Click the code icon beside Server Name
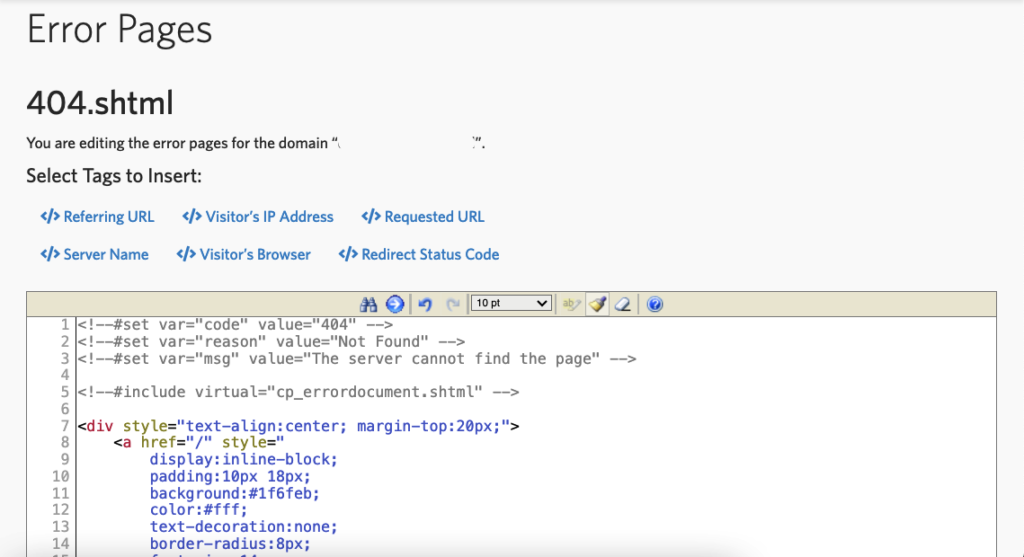Viewport: 1024px width, 557px height. (x=50, y=255)
